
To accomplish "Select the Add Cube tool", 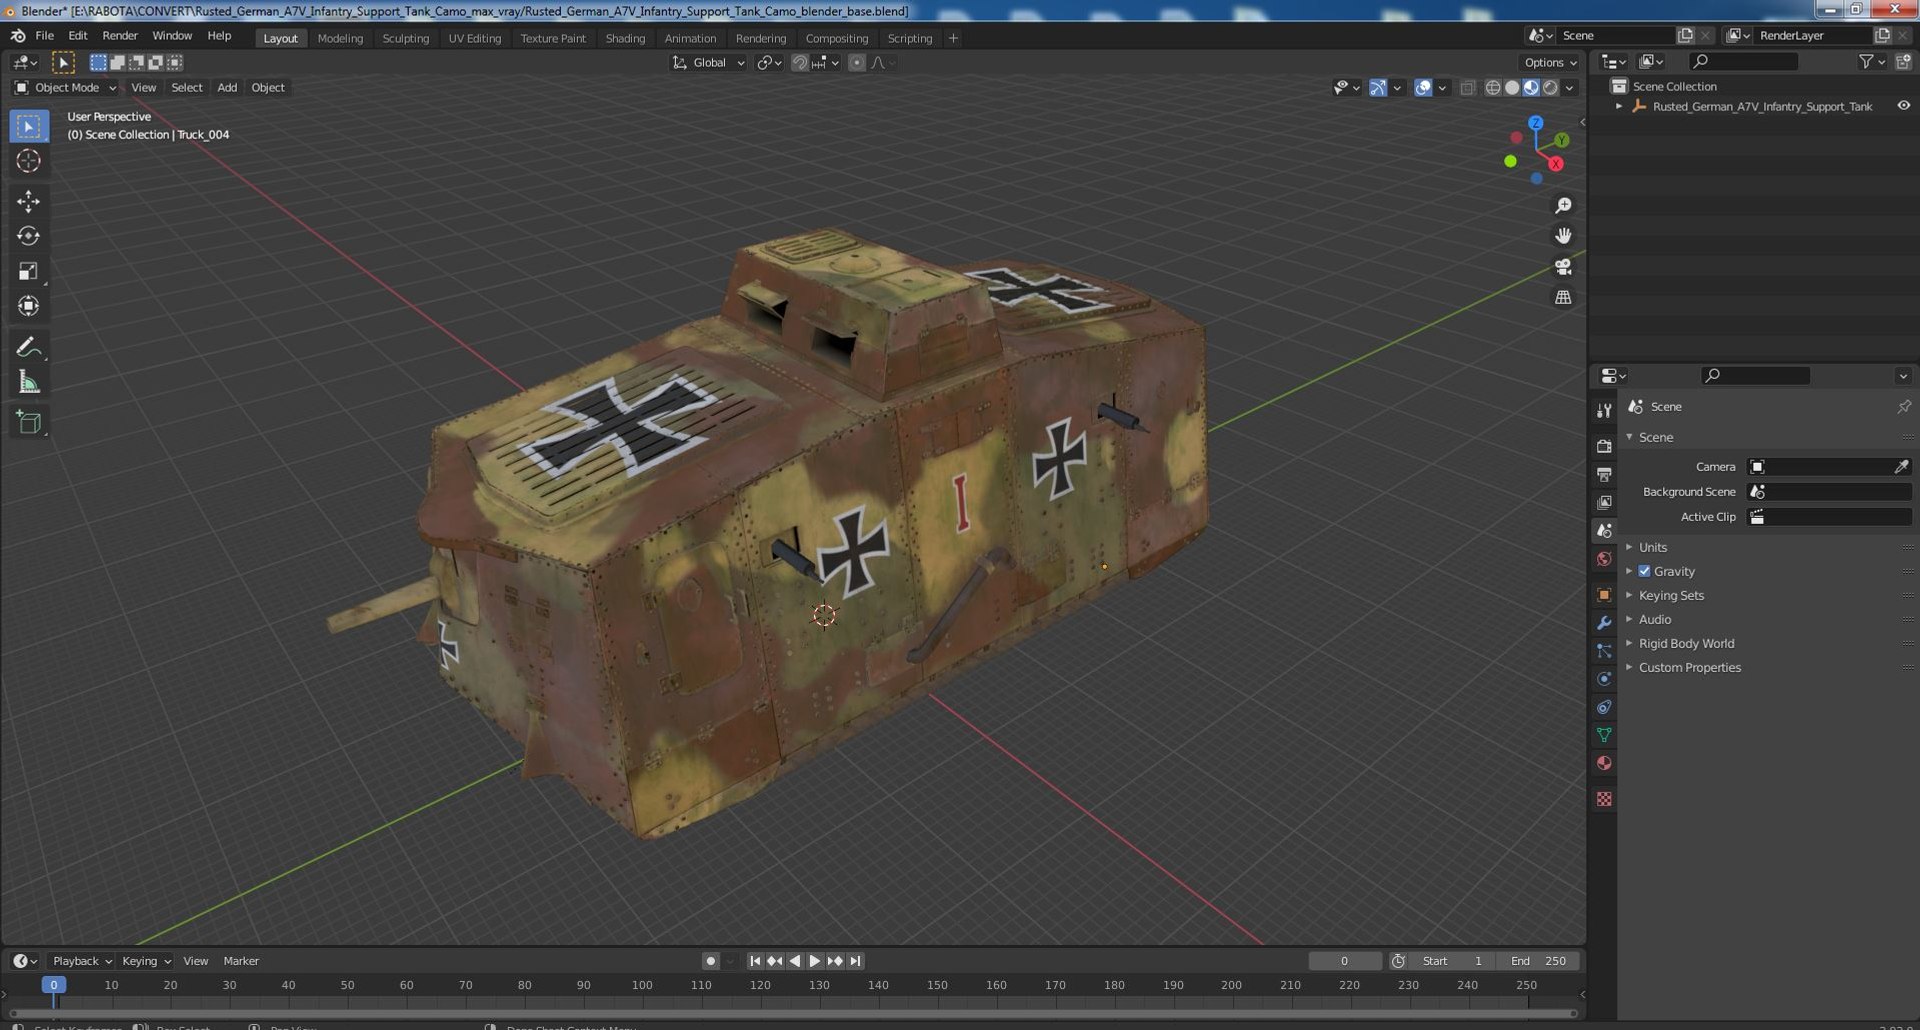I will (28, 422).
